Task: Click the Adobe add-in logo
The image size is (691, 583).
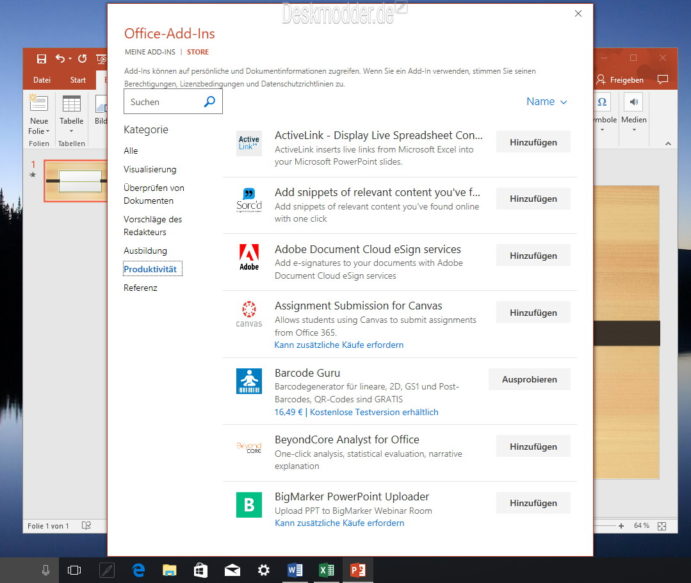Action: pyautogui.click(x=249, y=257)
